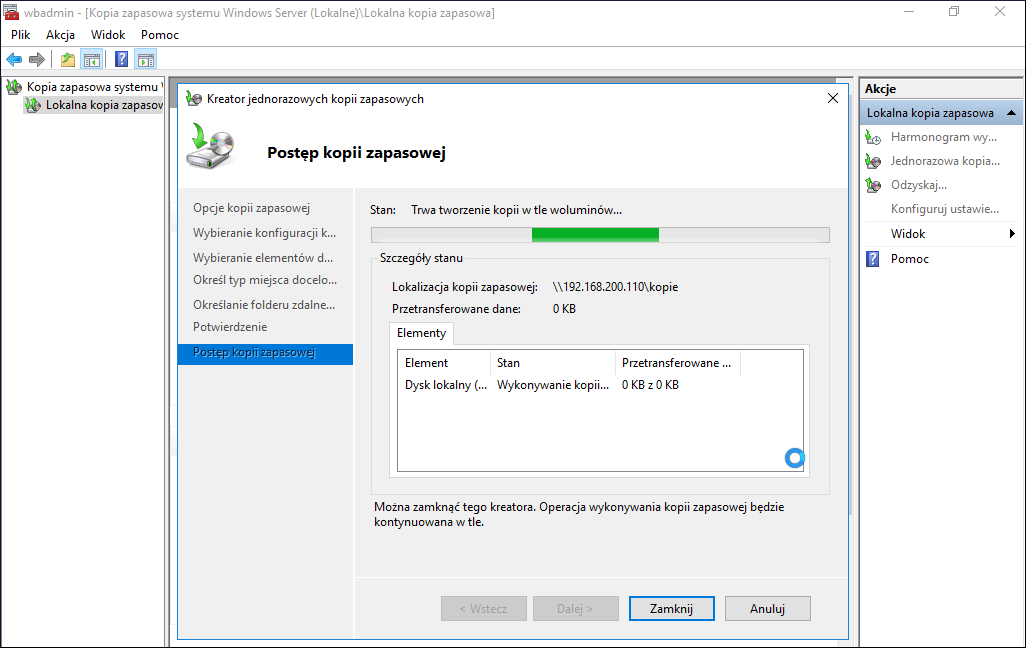Viewport: 1026px width, 648px height.
Task: Click the Odzyskaj icon in Akcje pane
Action: click(x=873, y=185)
